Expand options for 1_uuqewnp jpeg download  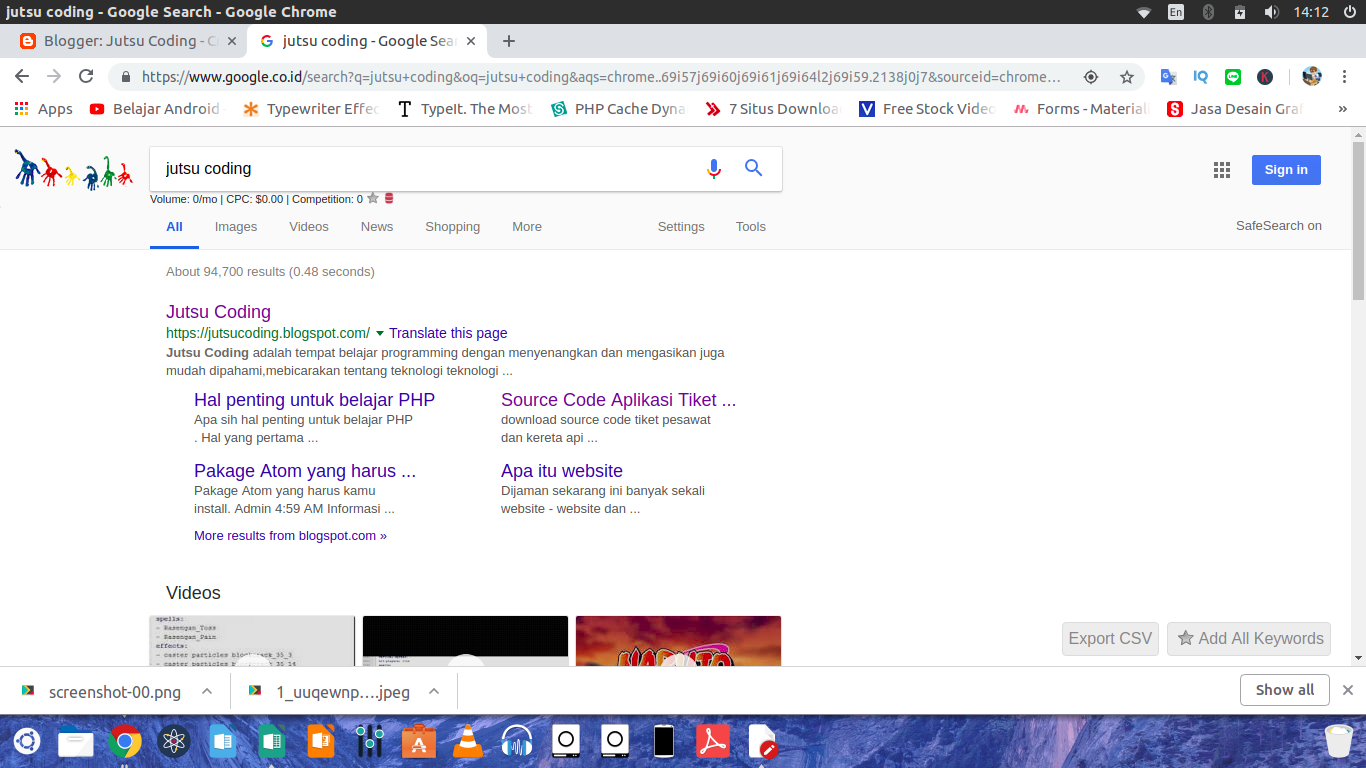(434, 691)
